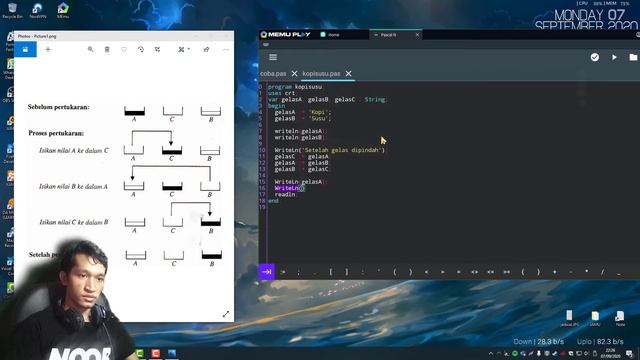Image resolution: width=640 pixels, height=360 pixels.
Task: Delete the picture with the trash icon
Action: (x=107, y=49)
